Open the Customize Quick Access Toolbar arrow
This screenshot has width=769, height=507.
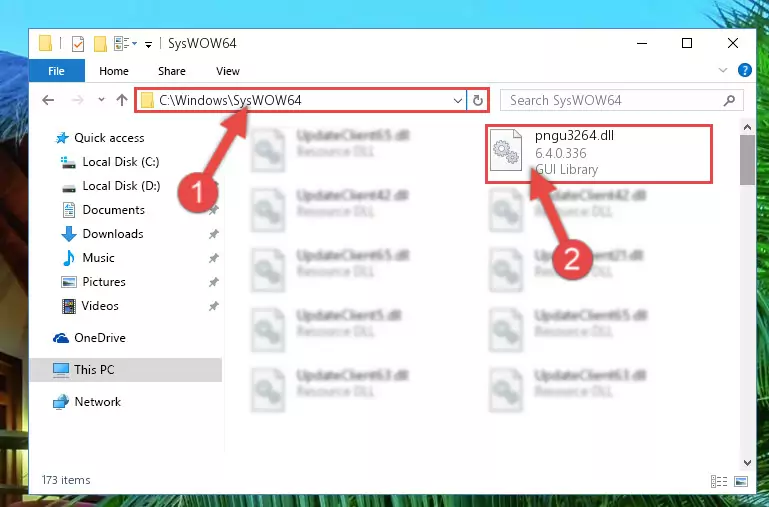point(148,45)
